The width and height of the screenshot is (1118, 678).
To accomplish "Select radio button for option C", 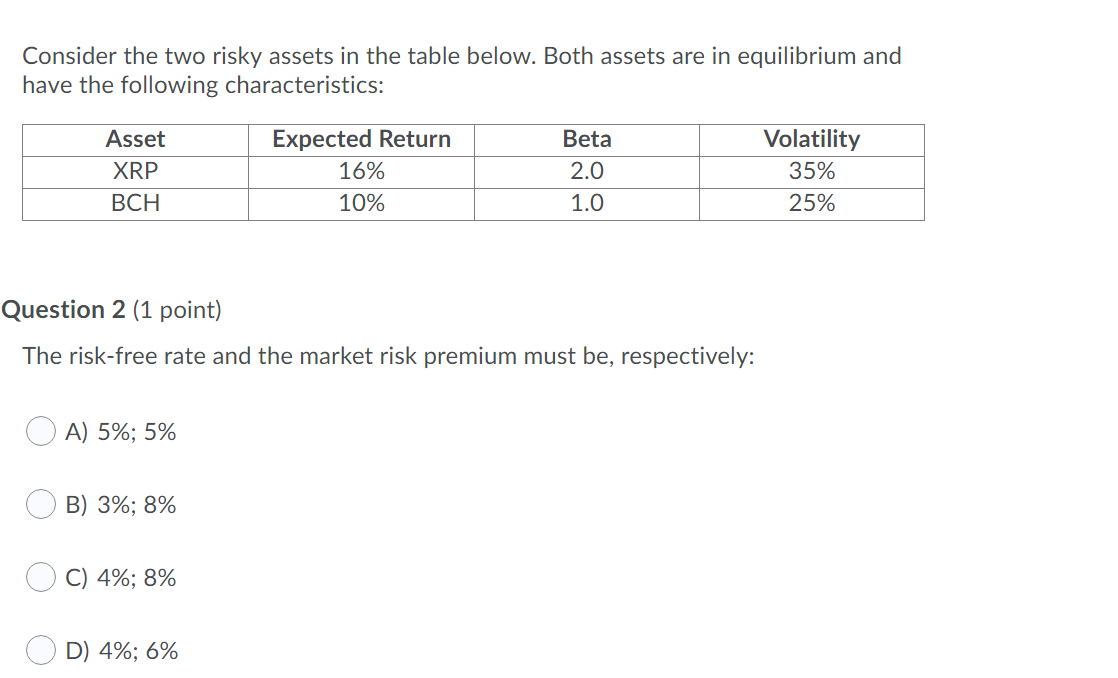I will (41, 577).
